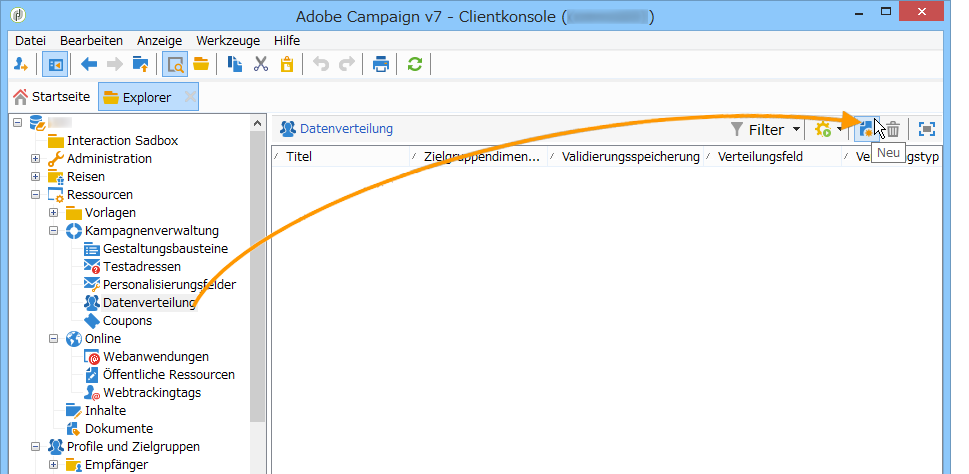
Task: Select the Reisen tree item
Action: pos(86,177)
